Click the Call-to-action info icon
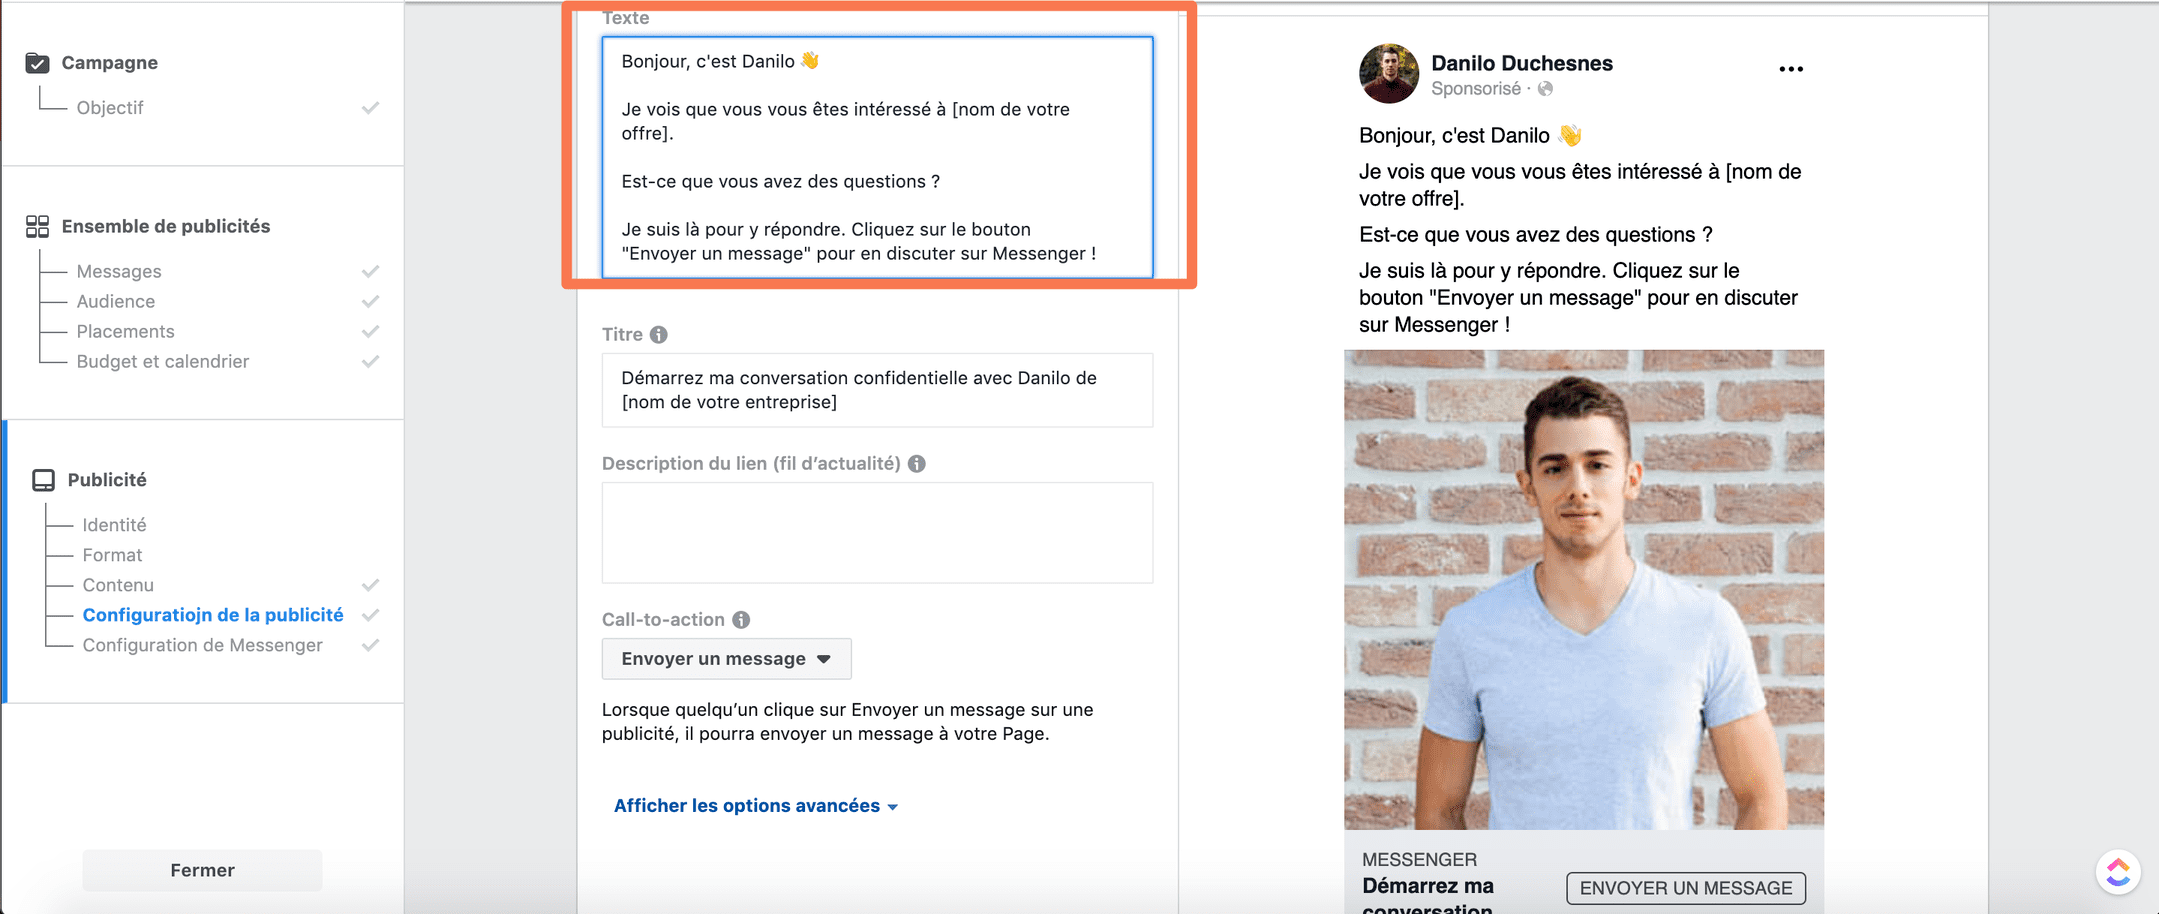Viewport: 2159px width, 914px height. [x=741, y=620]
